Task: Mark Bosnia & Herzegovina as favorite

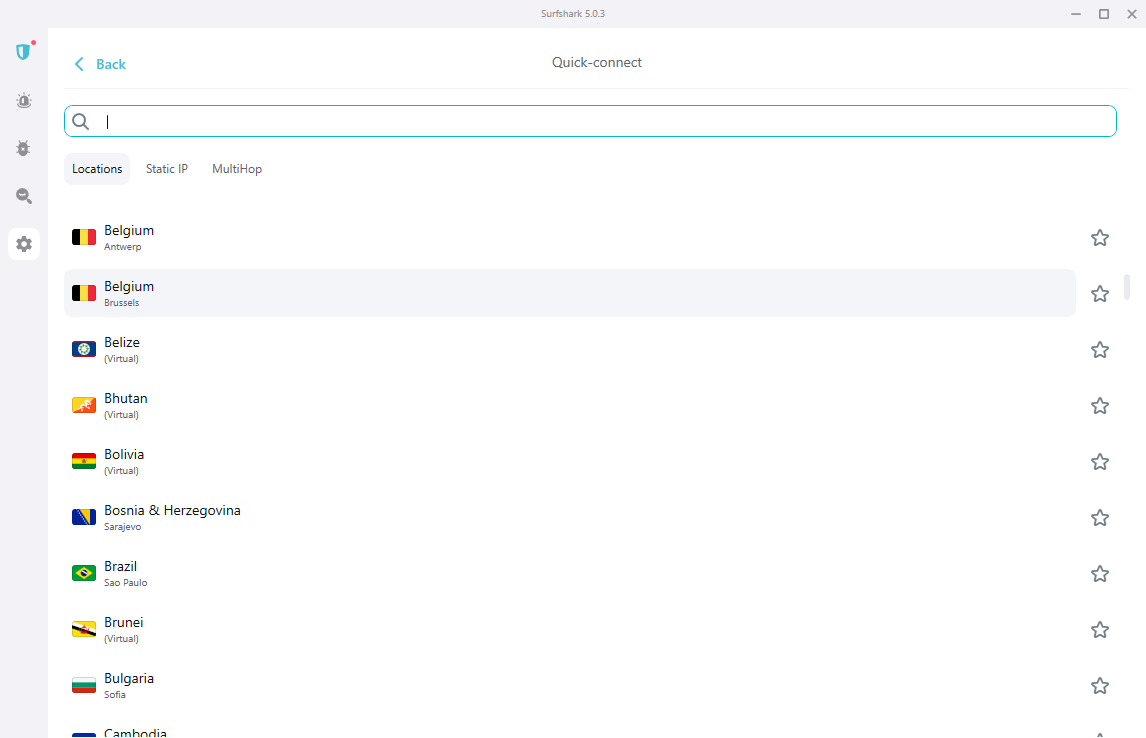Action: tap(1100, 517)
